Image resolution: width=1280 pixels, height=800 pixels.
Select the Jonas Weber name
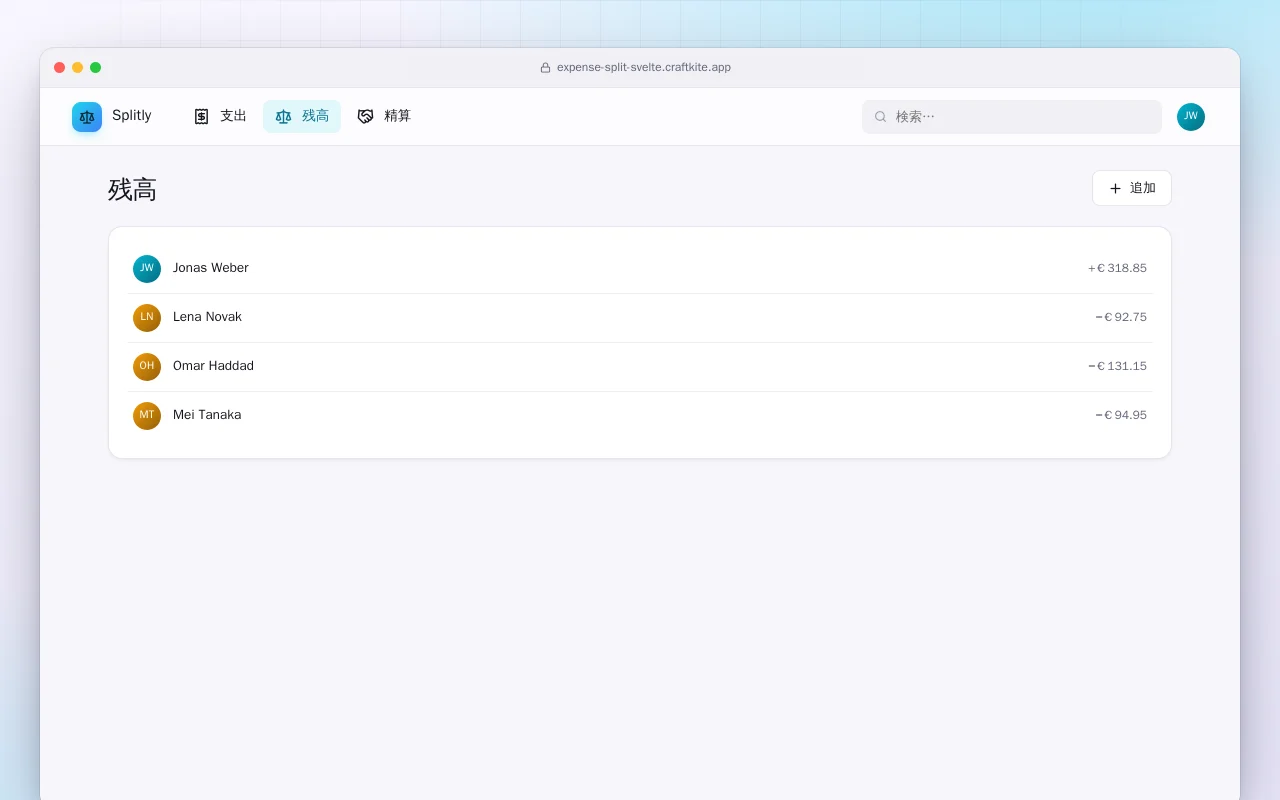211,268
